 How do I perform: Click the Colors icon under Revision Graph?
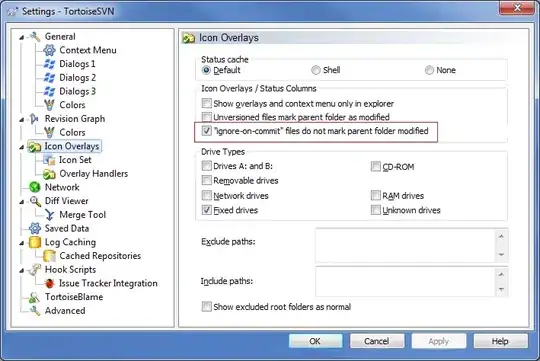49,133
